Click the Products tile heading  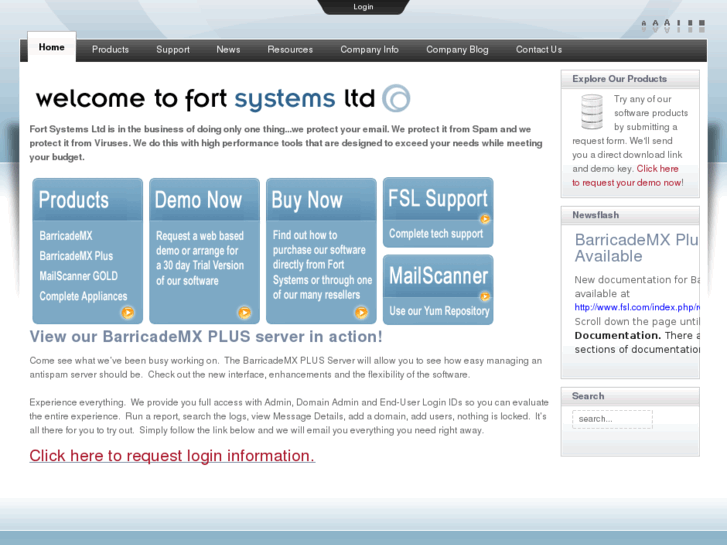pos(74,200)
